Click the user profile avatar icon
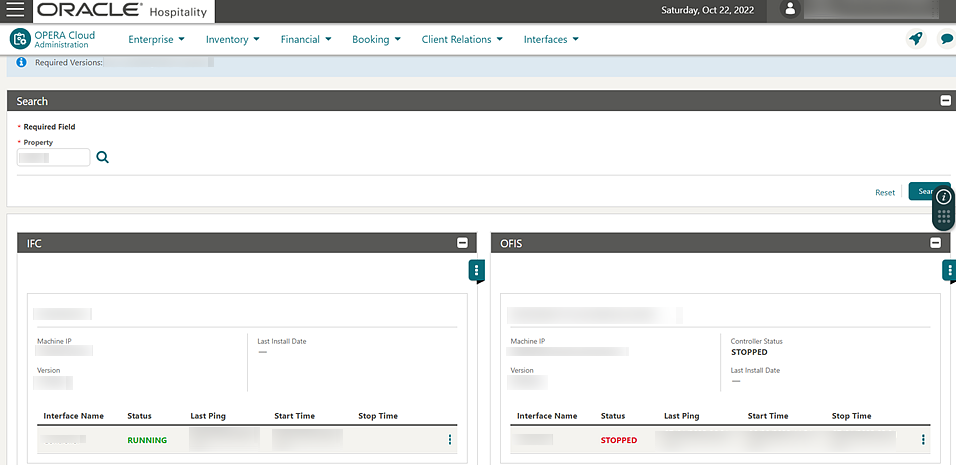Image resolution: width=956 pixels, height=465 pixels. click(x=790, y=9)
